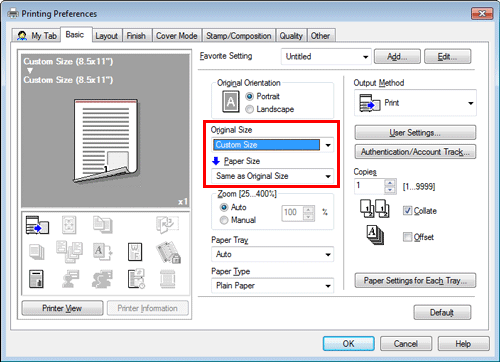
Task: Decrease Copies with the down arrow
Action: coord(390,190)
